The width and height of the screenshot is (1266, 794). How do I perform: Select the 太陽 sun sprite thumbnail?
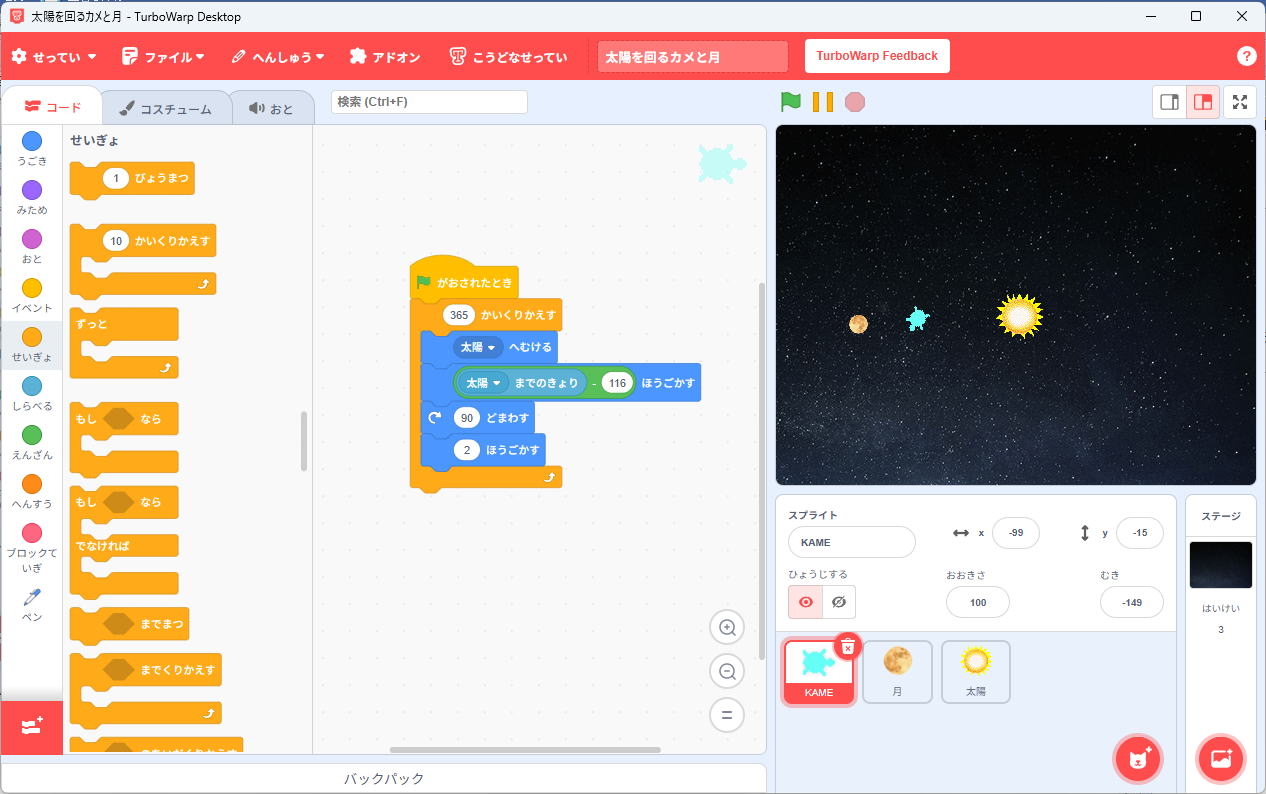(x=976, y=672)
